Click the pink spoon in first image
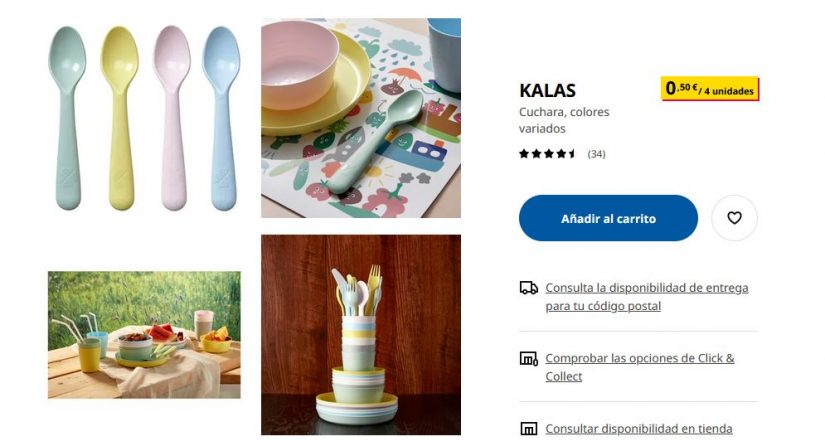 (172, 118)
